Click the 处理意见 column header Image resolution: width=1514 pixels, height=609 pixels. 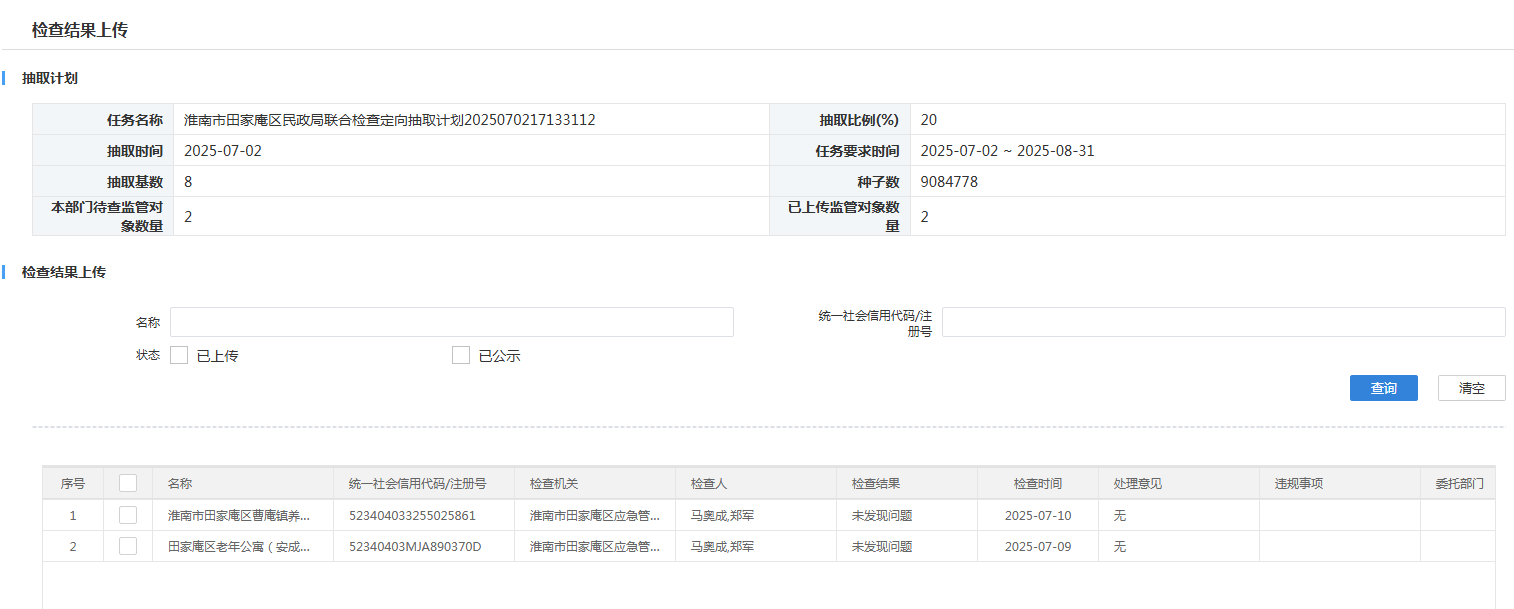click(1179, 483)
